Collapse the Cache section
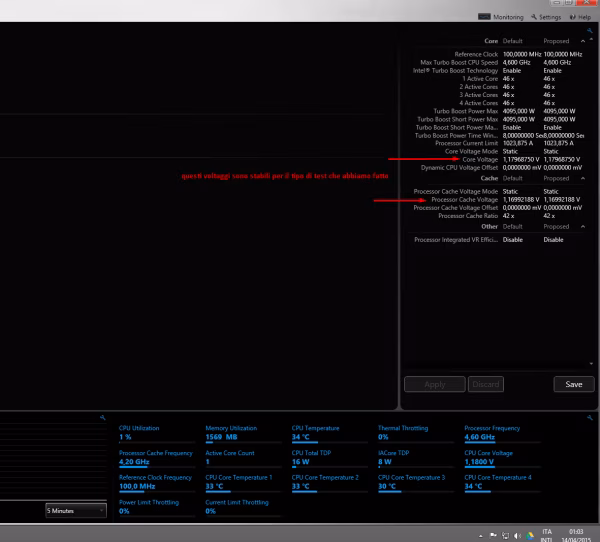The image size is (600, 542). pos(583,178)
